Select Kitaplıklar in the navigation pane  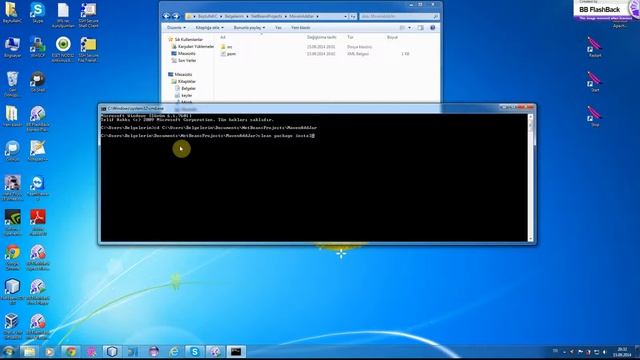pyautogui.click(x=187, y=81)
